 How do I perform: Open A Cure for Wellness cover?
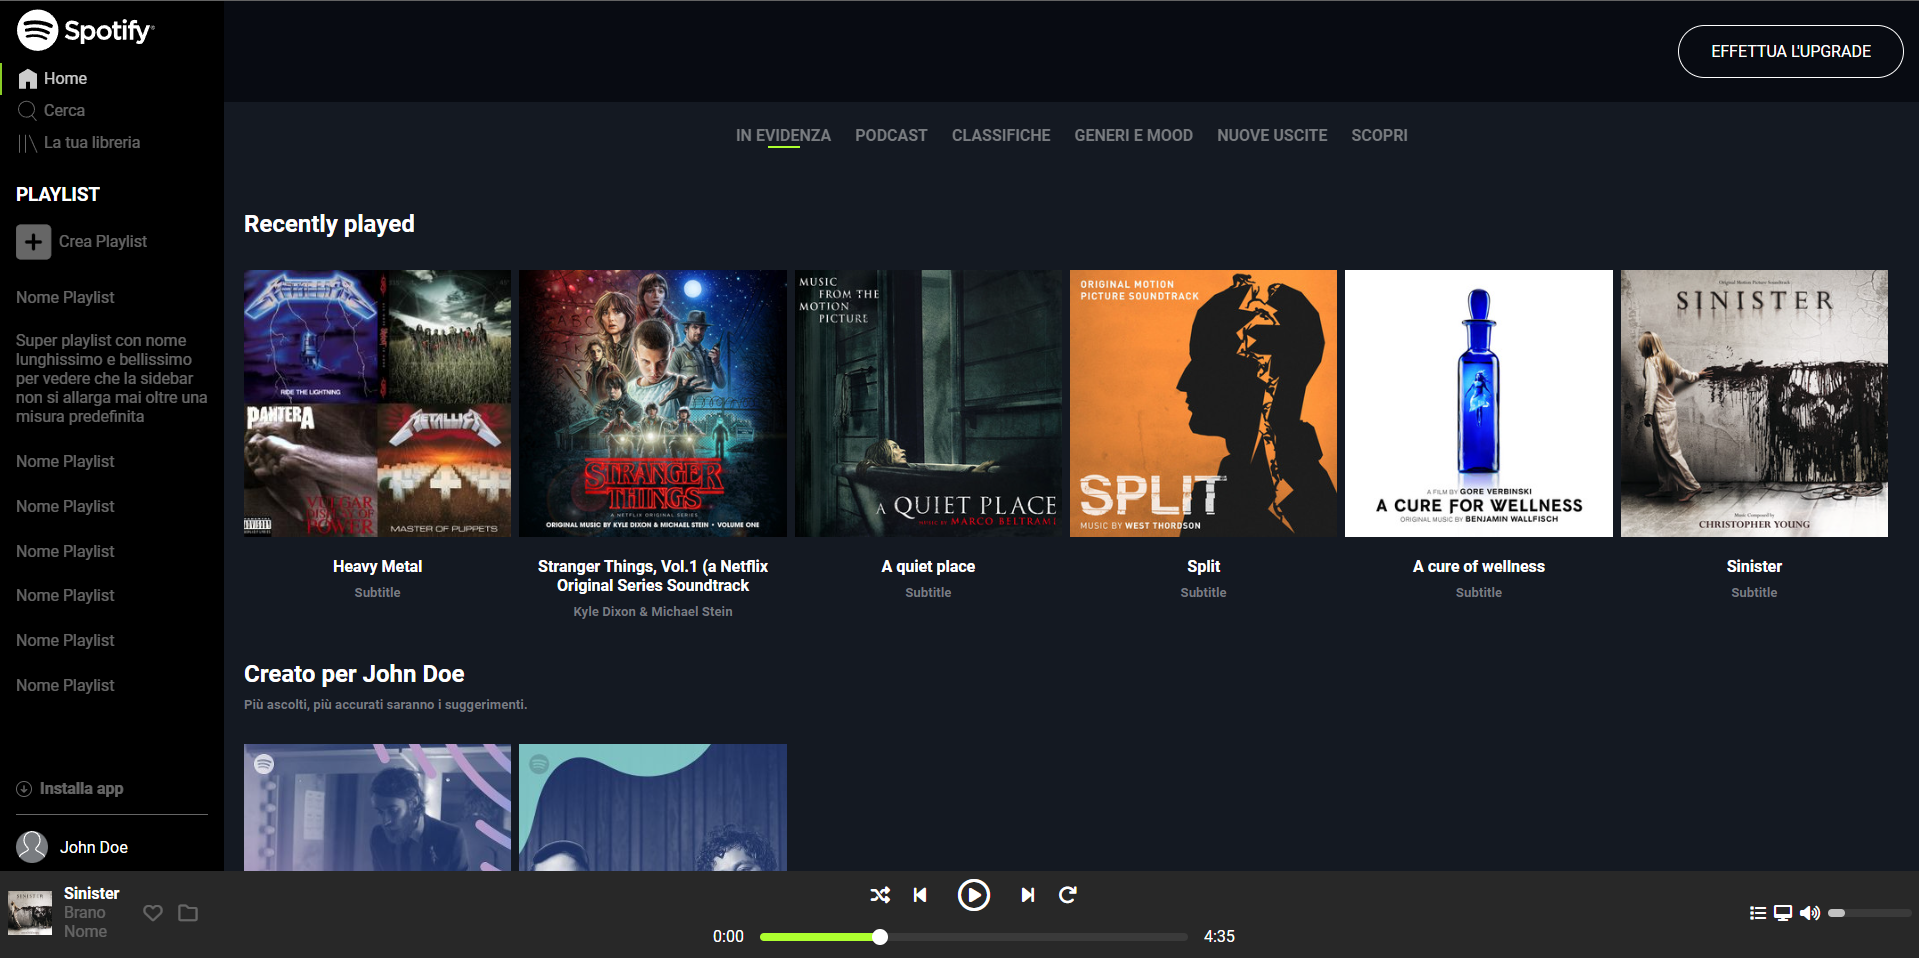click(1479, 403)
